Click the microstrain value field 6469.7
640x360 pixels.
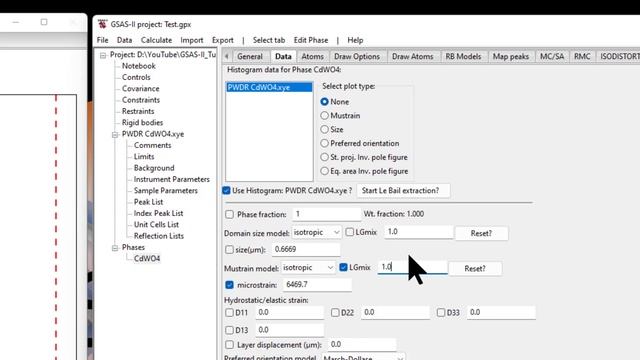(317, 284)
